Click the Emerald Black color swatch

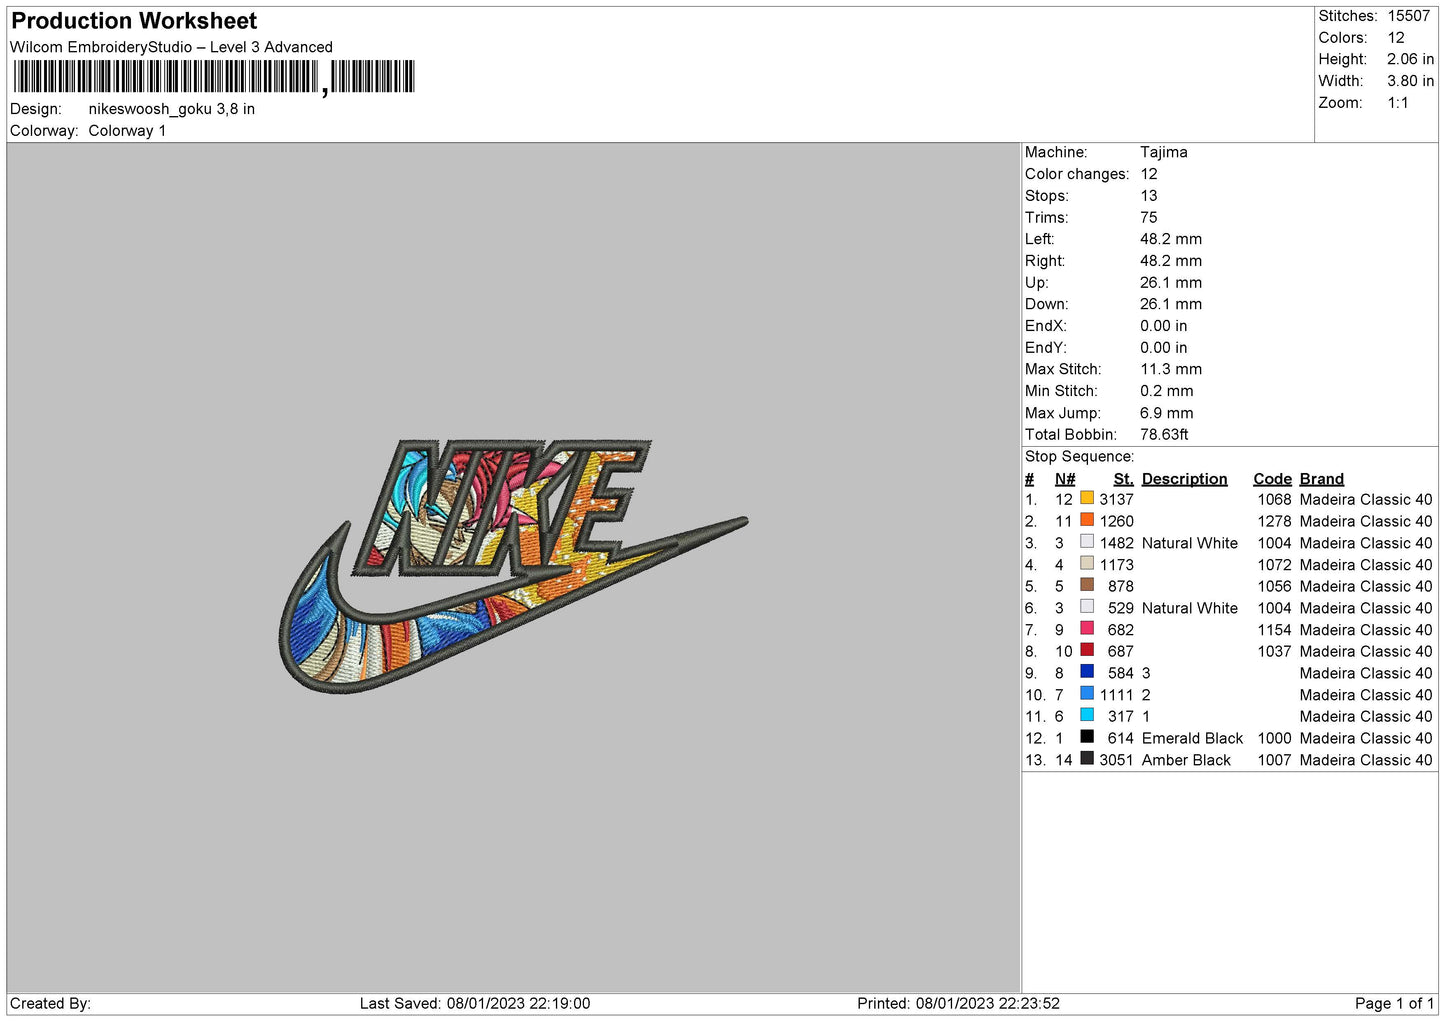pos(1087,737)
